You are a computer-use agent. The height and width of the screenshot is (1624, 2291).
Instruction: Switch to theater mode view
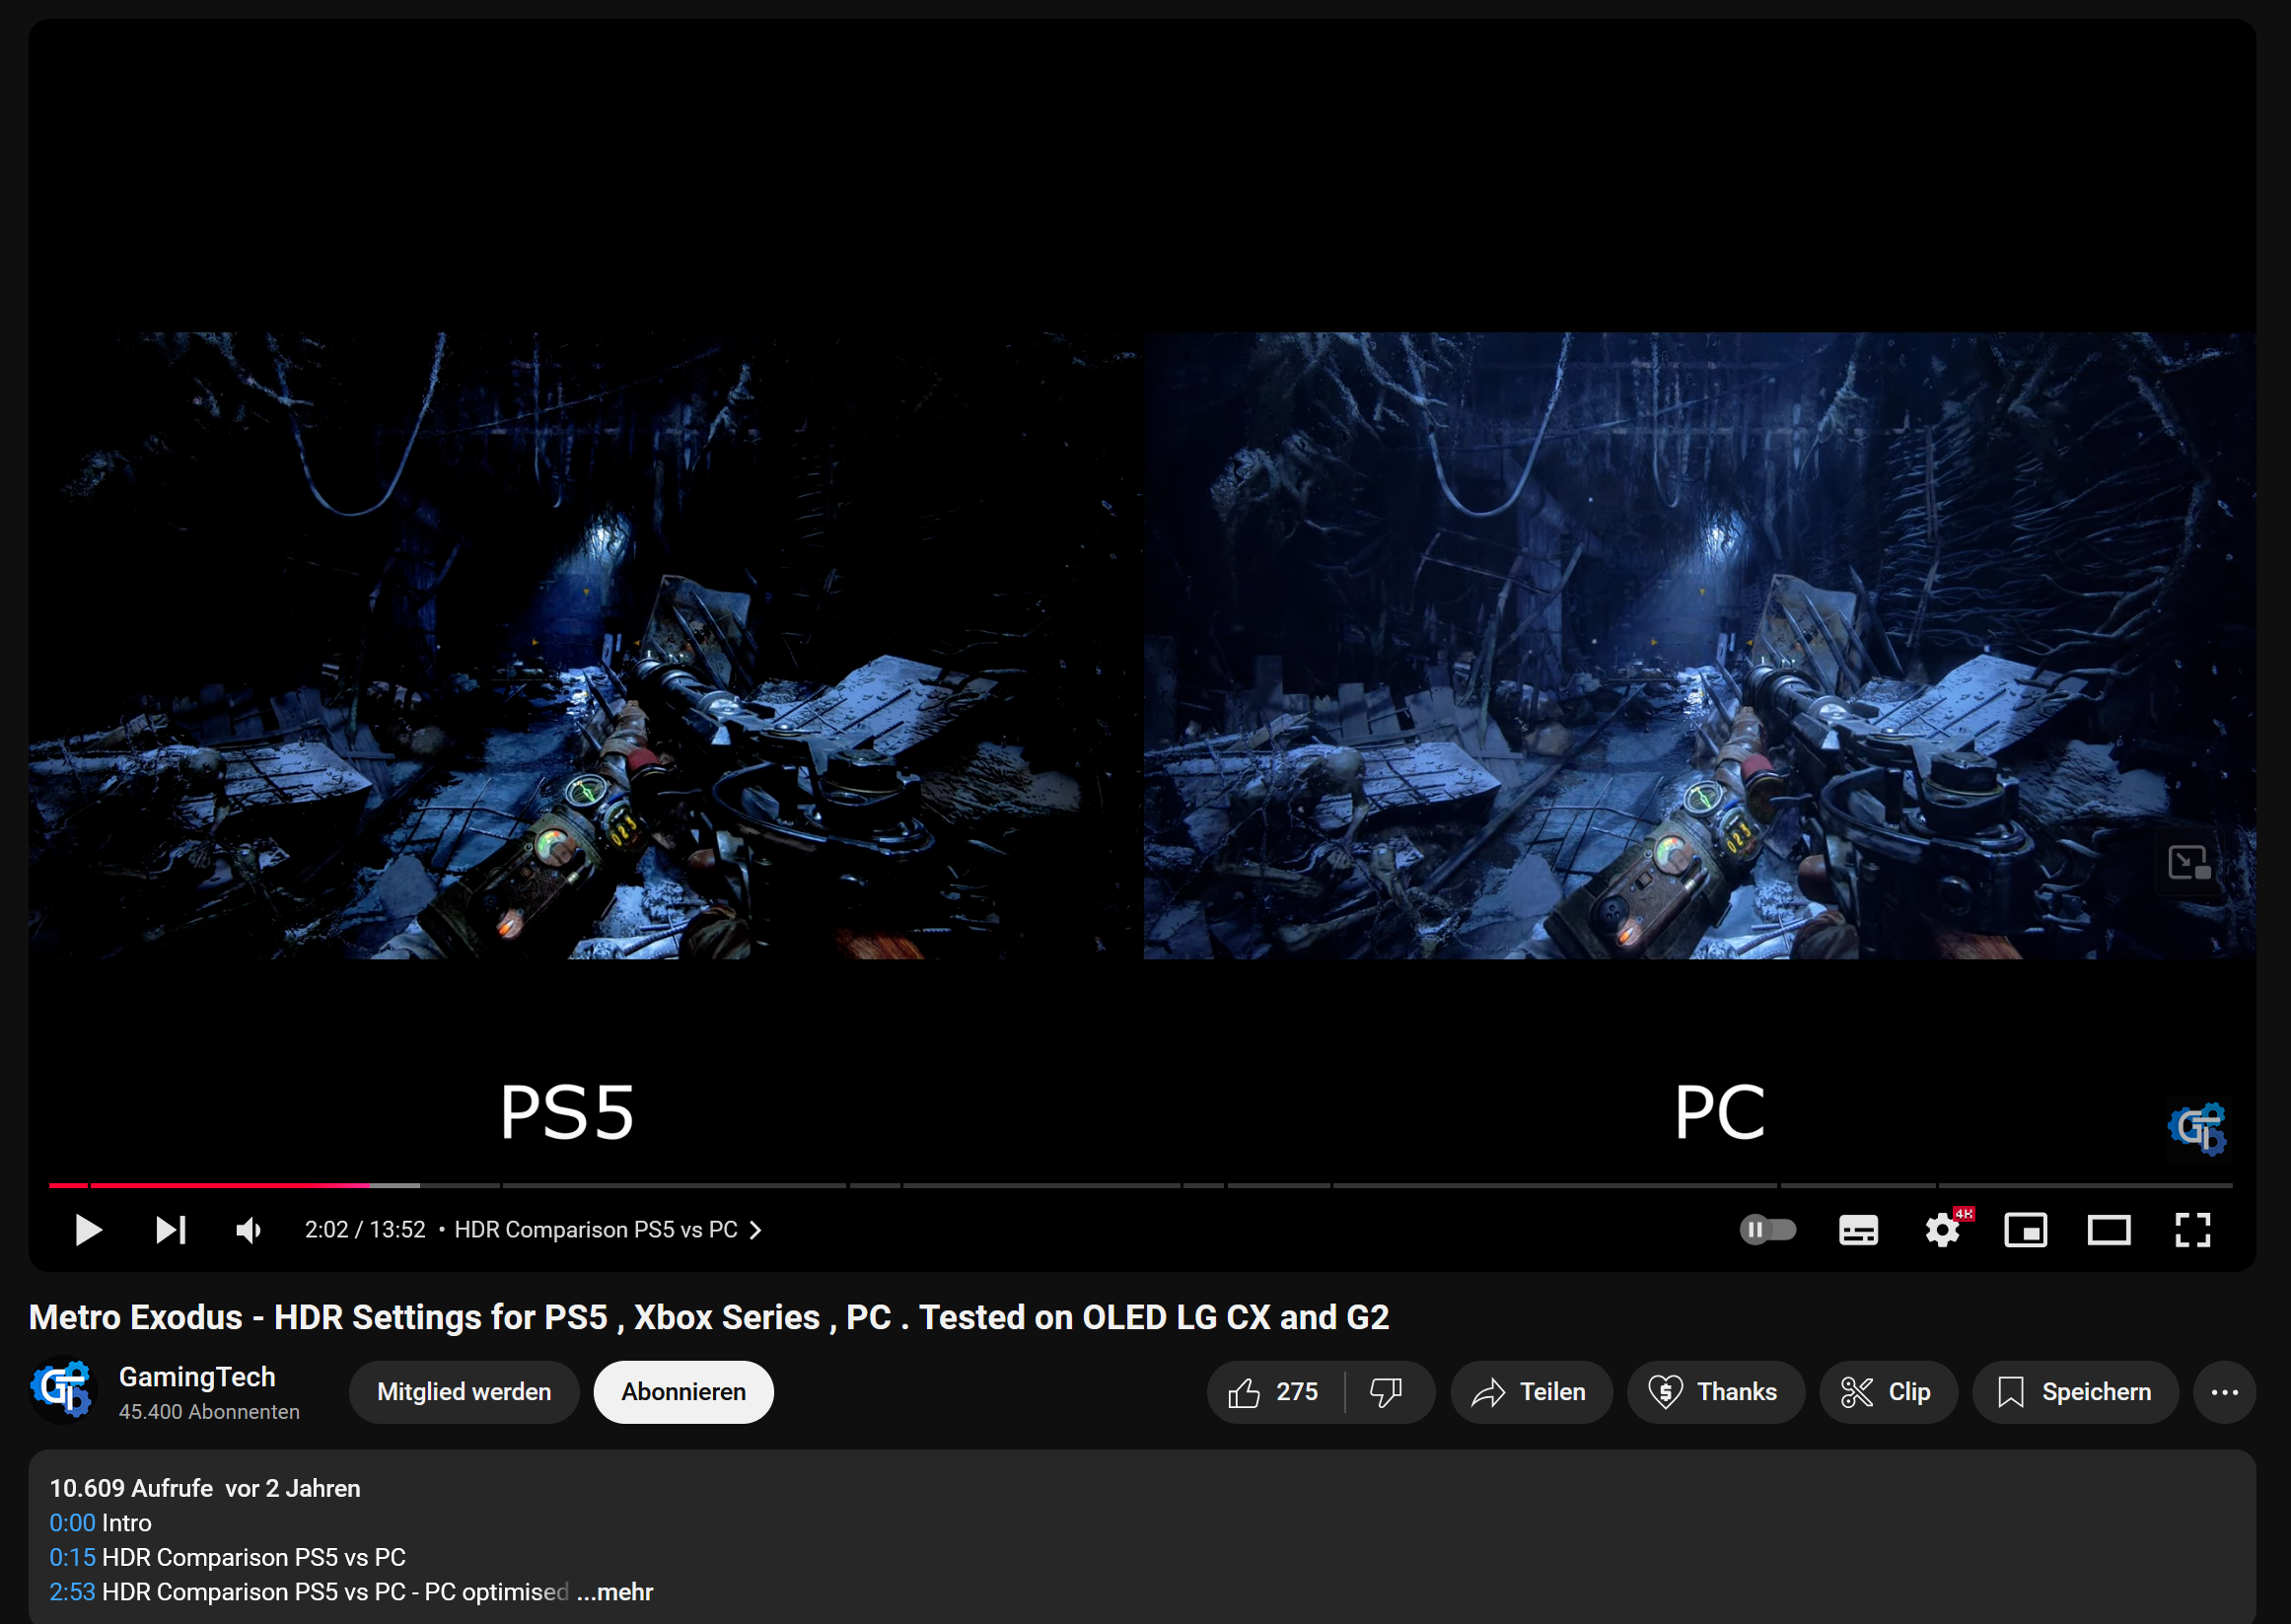pos(2108,1230)
